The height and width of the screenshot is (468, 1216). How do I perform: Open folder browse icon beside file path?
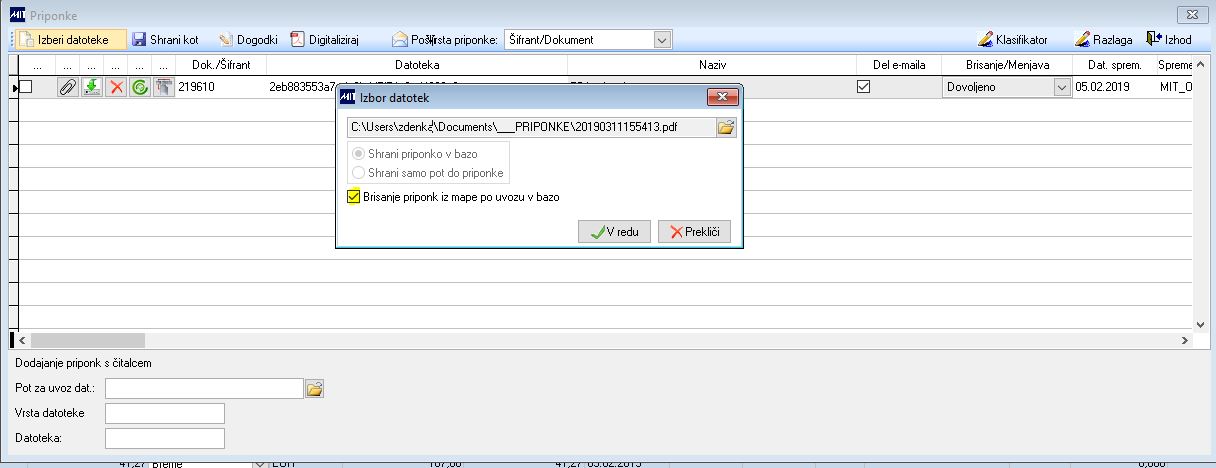pos(726,127)
